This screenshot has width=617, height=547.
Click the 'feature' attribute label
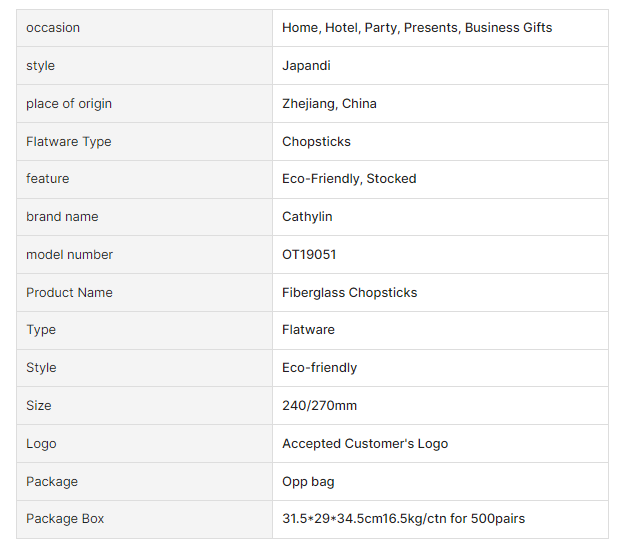(x=48, y=179)
